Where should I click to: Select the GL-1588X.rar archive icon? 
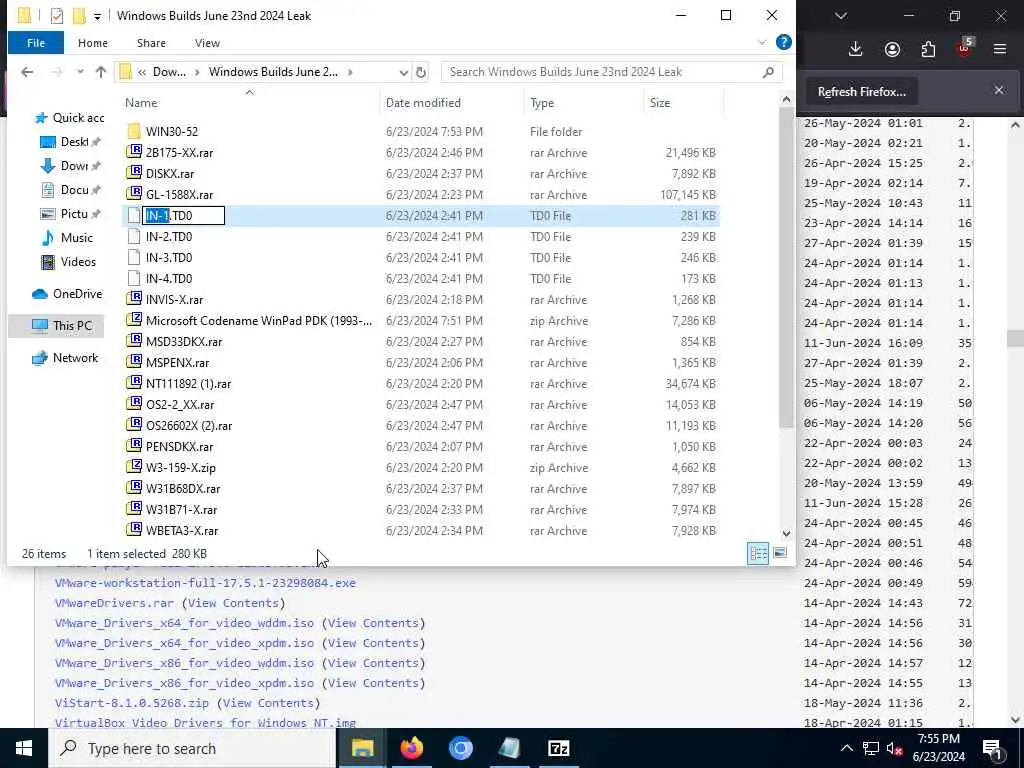tap(134, 194)
